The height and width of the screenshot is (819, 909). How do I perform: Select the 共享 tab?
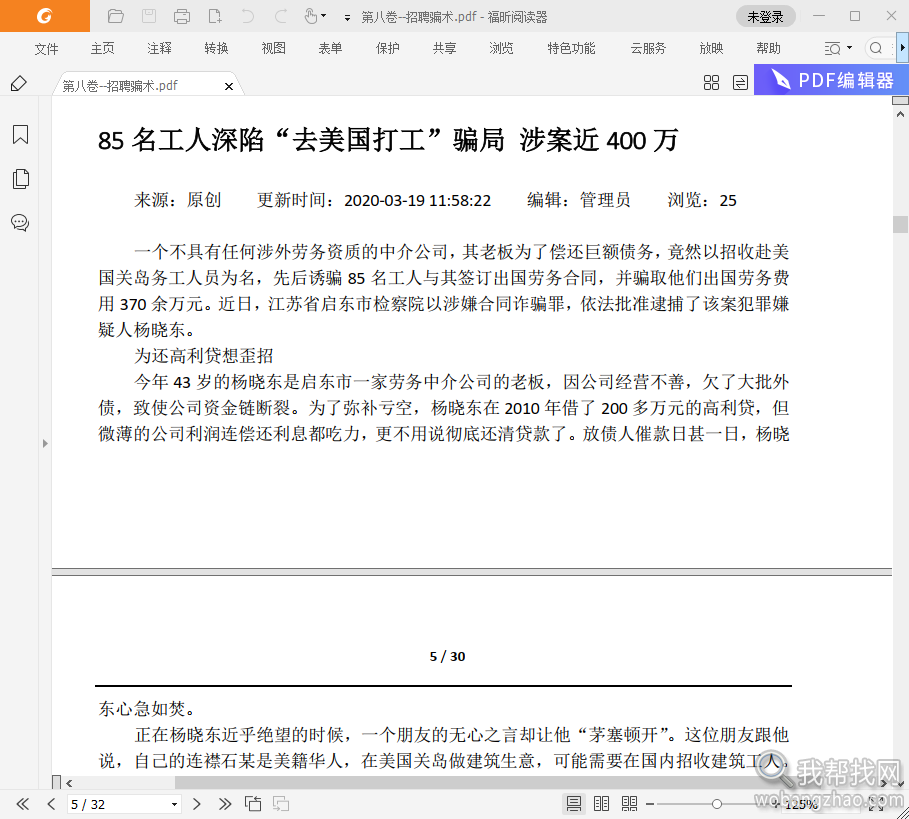tap(445, 49)
